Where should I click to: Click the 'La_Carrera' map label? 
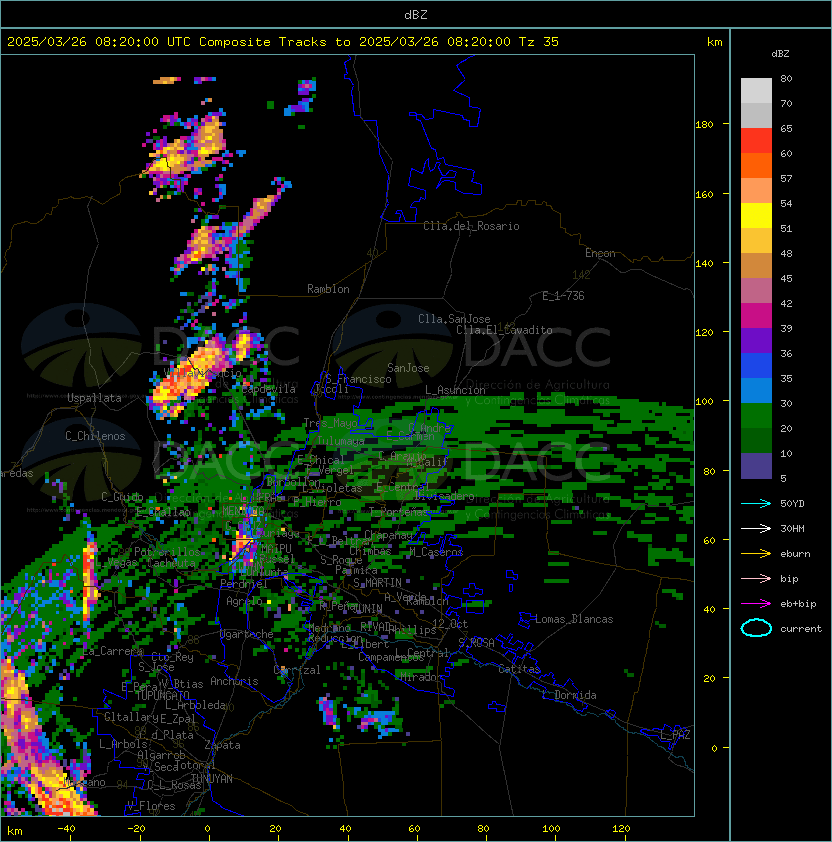point(113,651)
